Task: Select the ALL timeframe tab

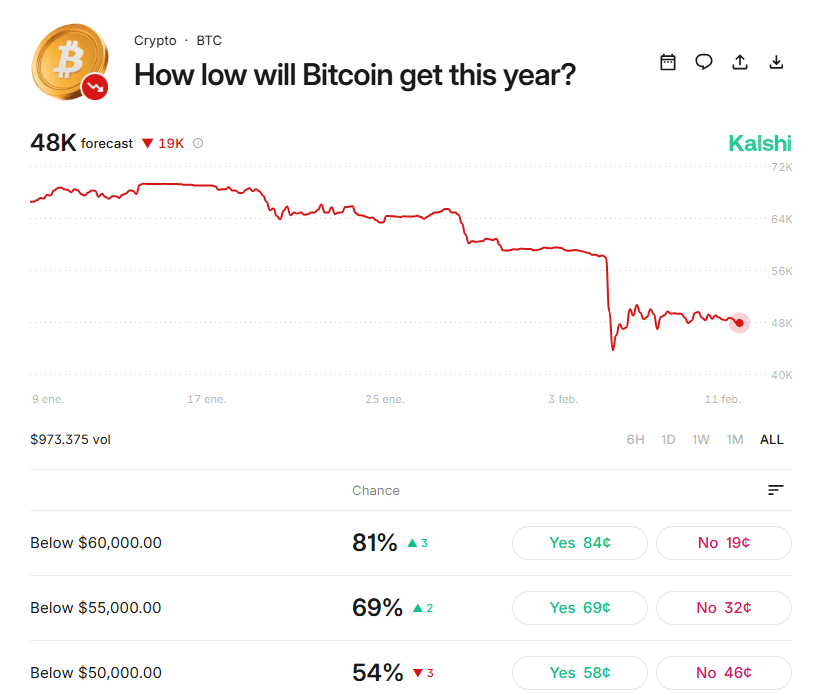Action: pos(770,439)
